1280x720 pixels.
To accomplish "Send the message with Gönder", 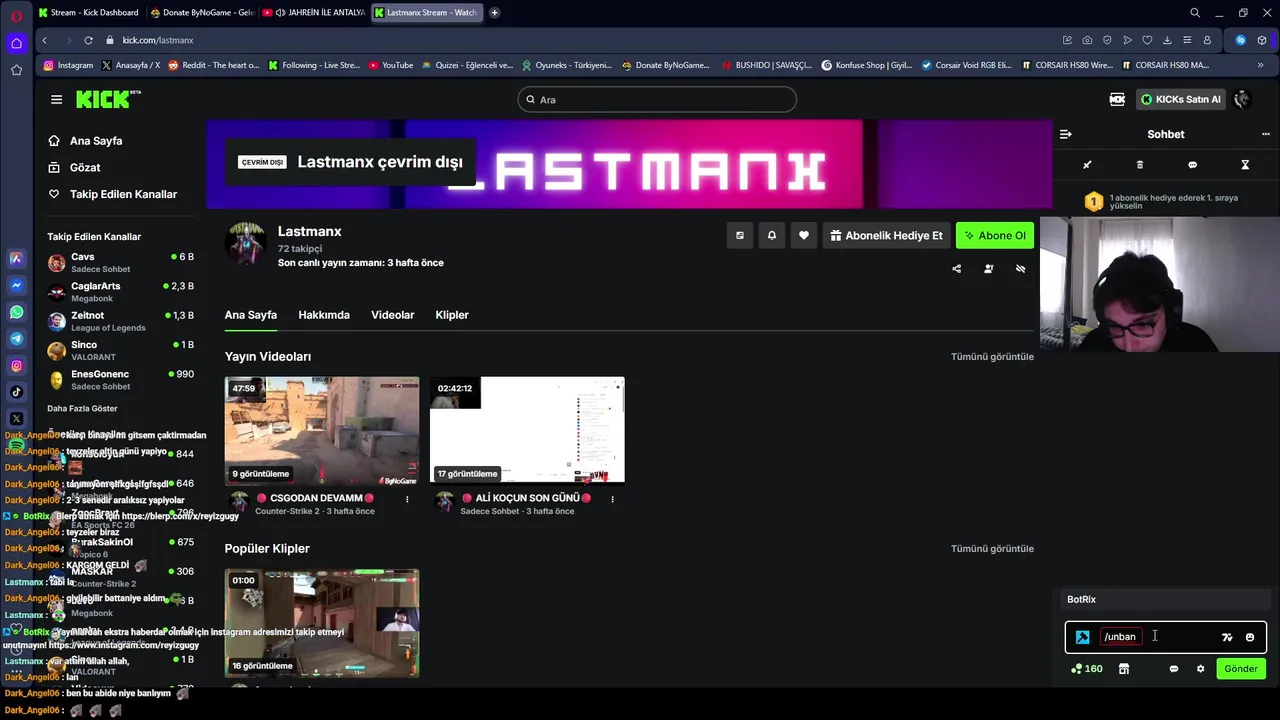I will pos(1241,669).
